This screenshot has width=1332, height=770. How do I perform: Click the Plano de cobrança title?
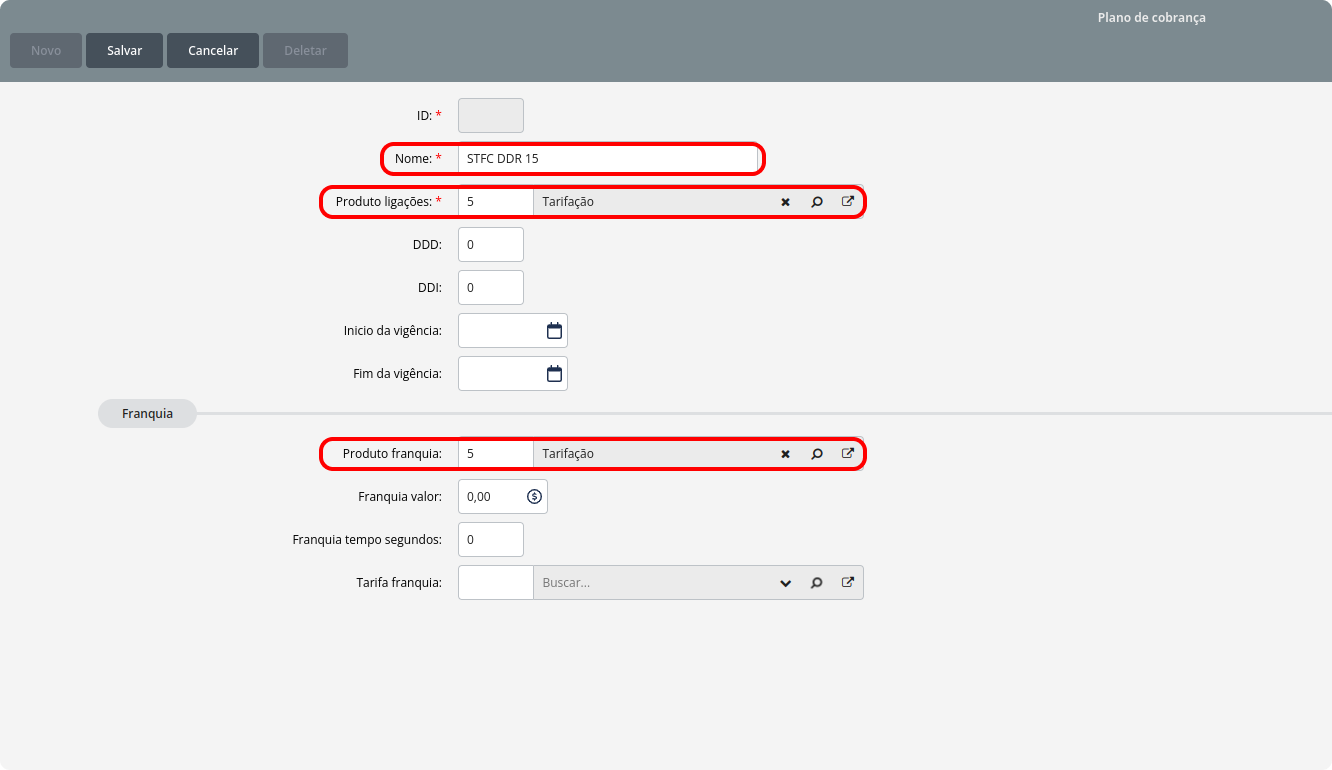point(1151,18)
